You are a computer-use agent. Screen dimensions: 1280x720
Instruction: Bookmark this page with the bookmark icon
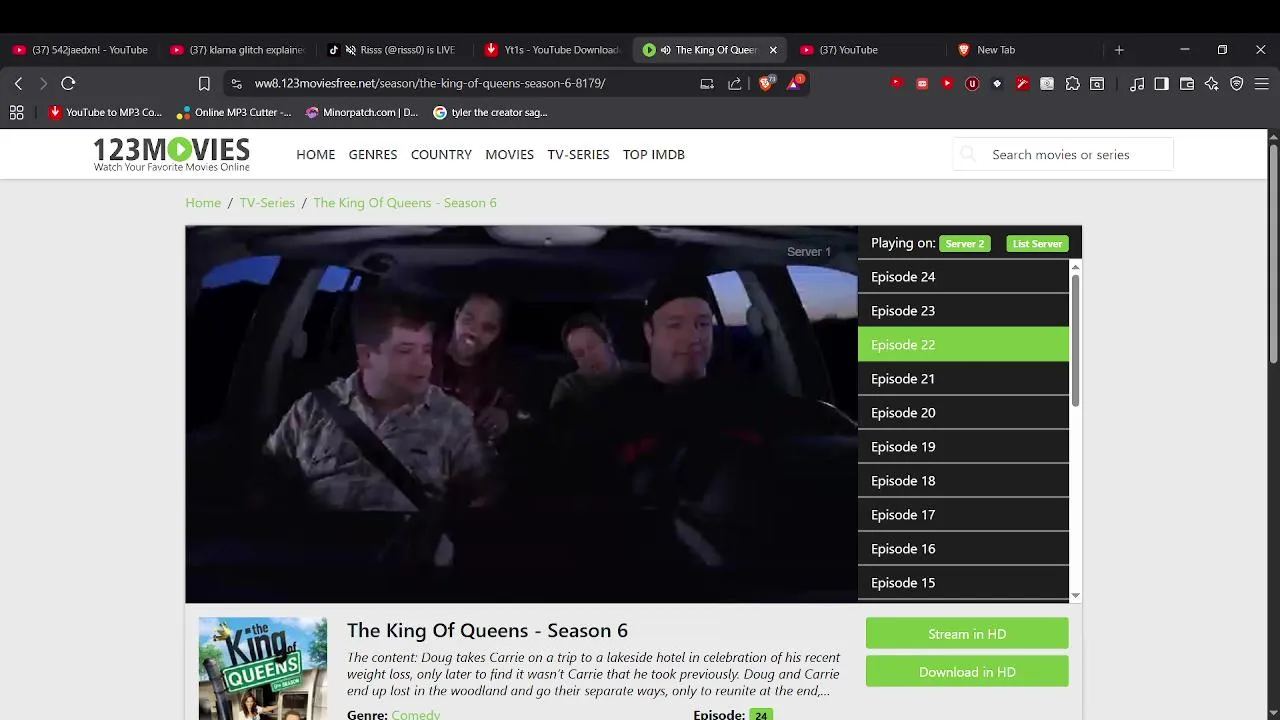204,84
